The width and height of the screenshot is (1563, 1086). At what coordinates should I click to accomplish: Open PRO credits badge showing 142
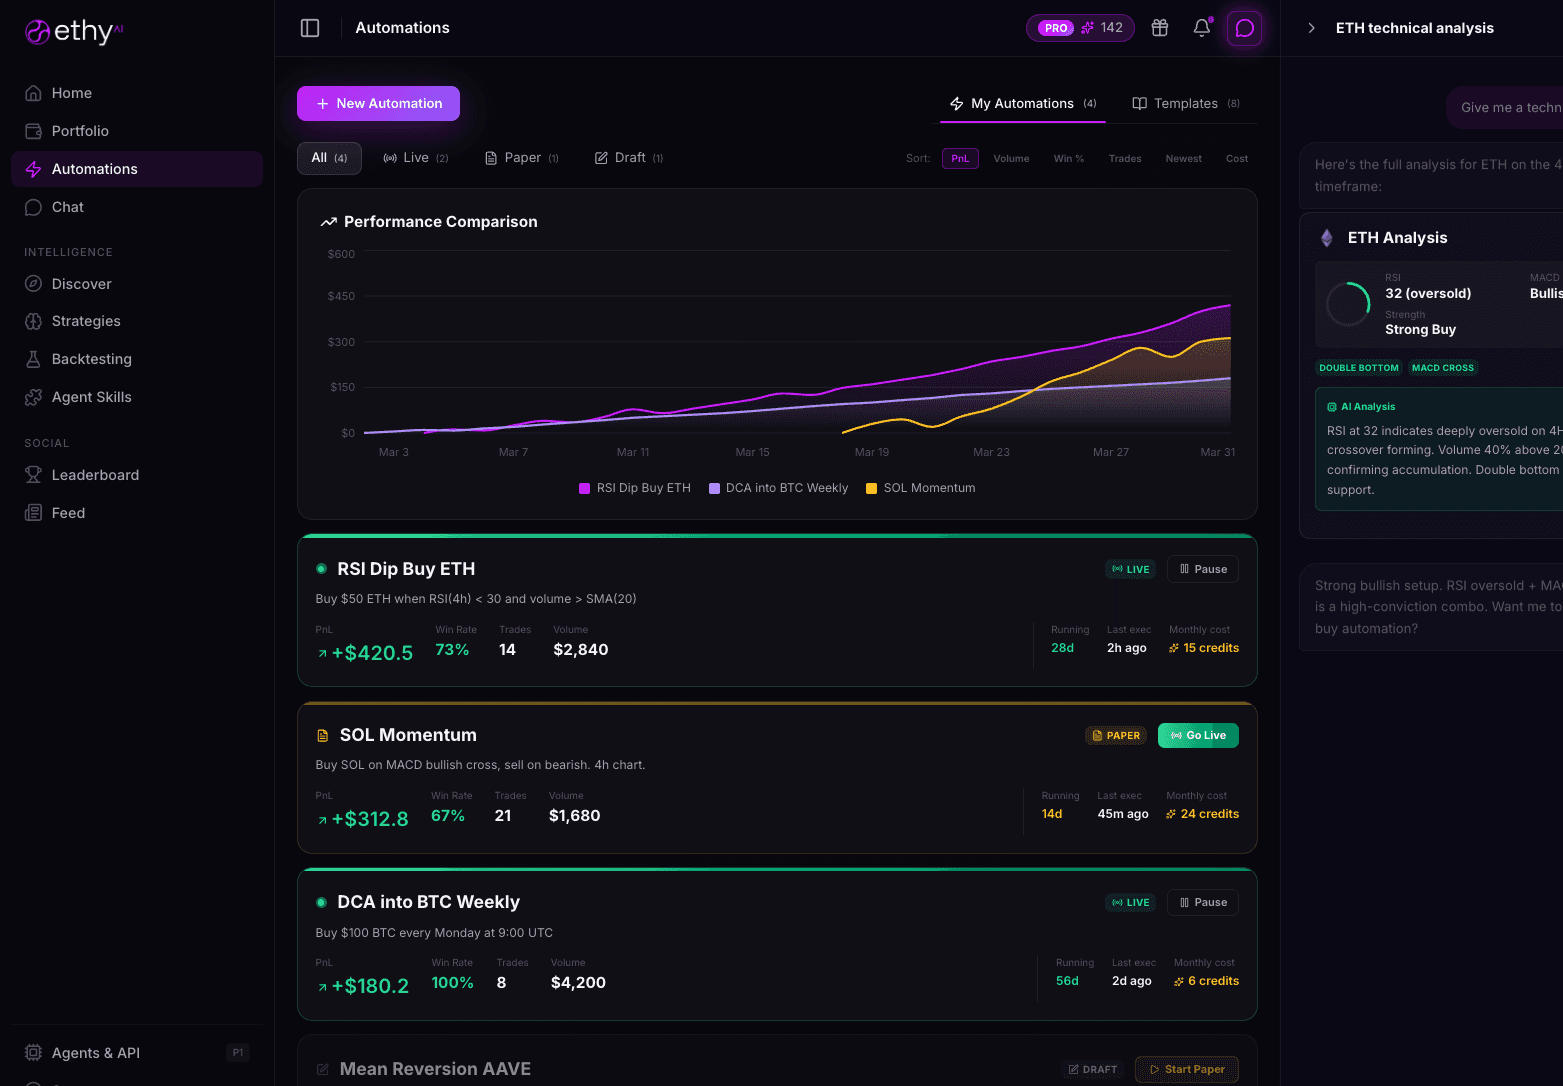tap(1080, 28)
